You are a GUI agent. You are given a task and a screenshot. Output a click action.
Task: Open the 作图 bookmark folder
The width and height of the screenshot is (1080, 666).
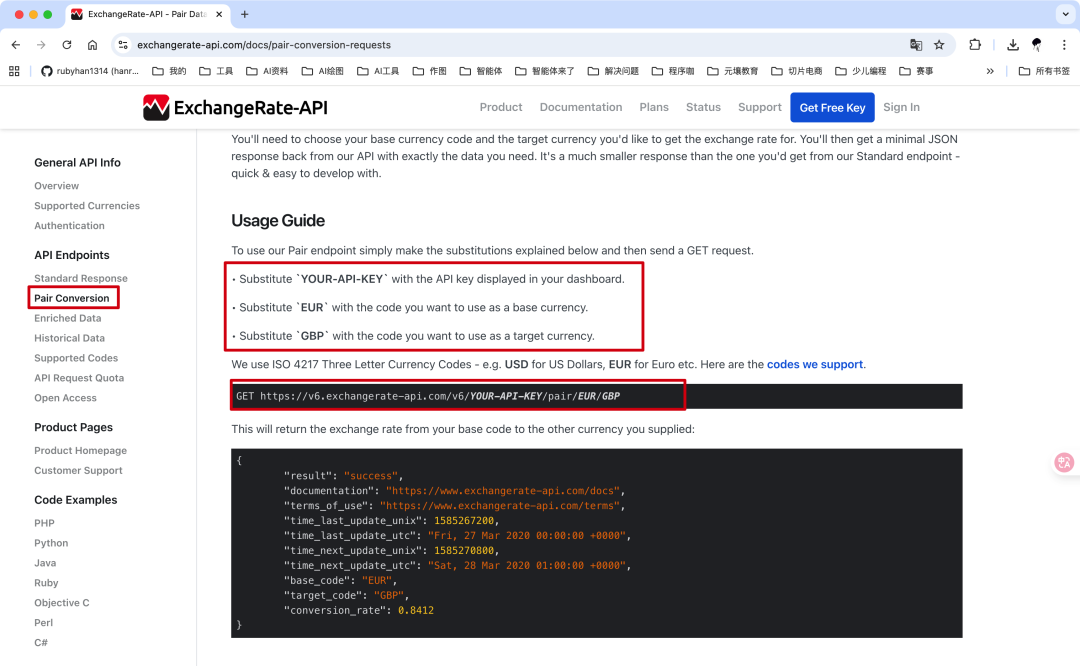click(430, 71)
